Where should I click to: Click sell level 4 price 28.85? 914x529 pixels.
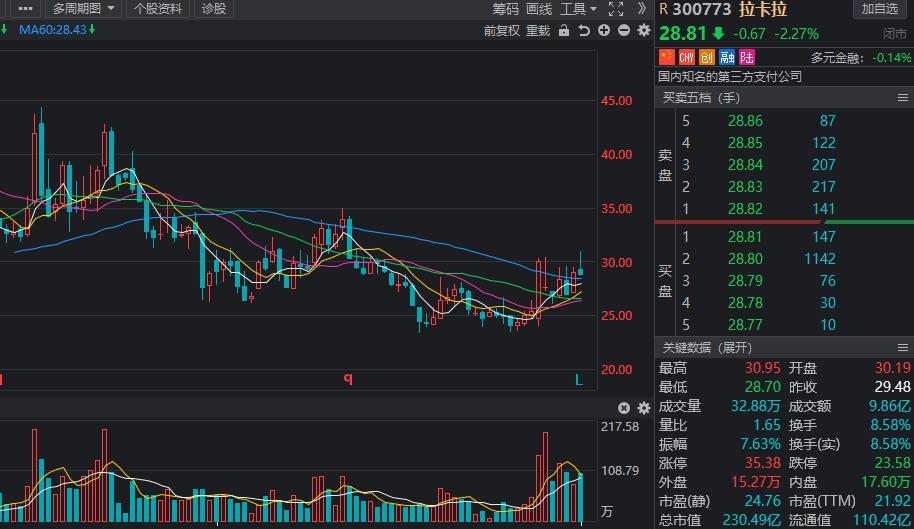(x=745, y=143)
